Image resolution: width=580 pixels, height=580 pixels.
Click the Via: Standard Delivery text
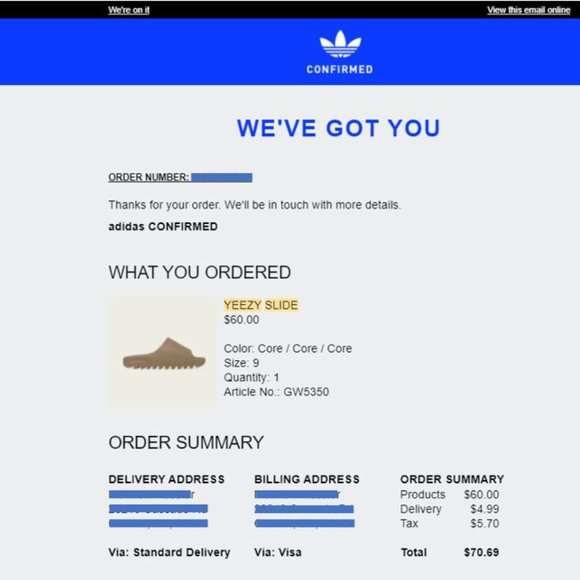coord(169,552)
